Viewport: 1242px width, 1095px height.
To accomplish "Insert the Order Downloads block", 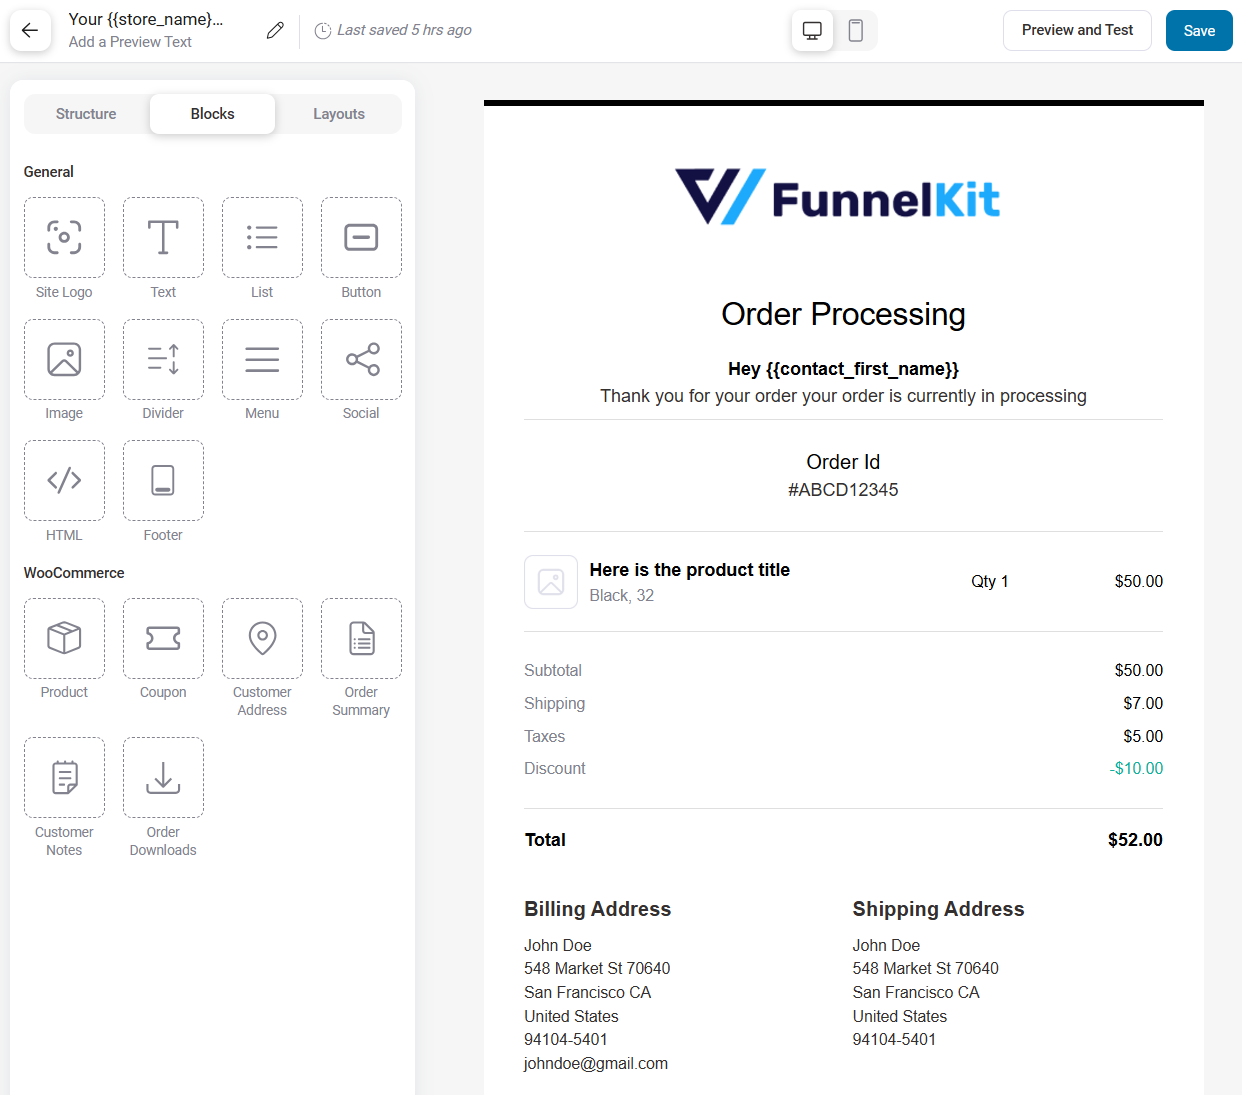I will point(163,778).
